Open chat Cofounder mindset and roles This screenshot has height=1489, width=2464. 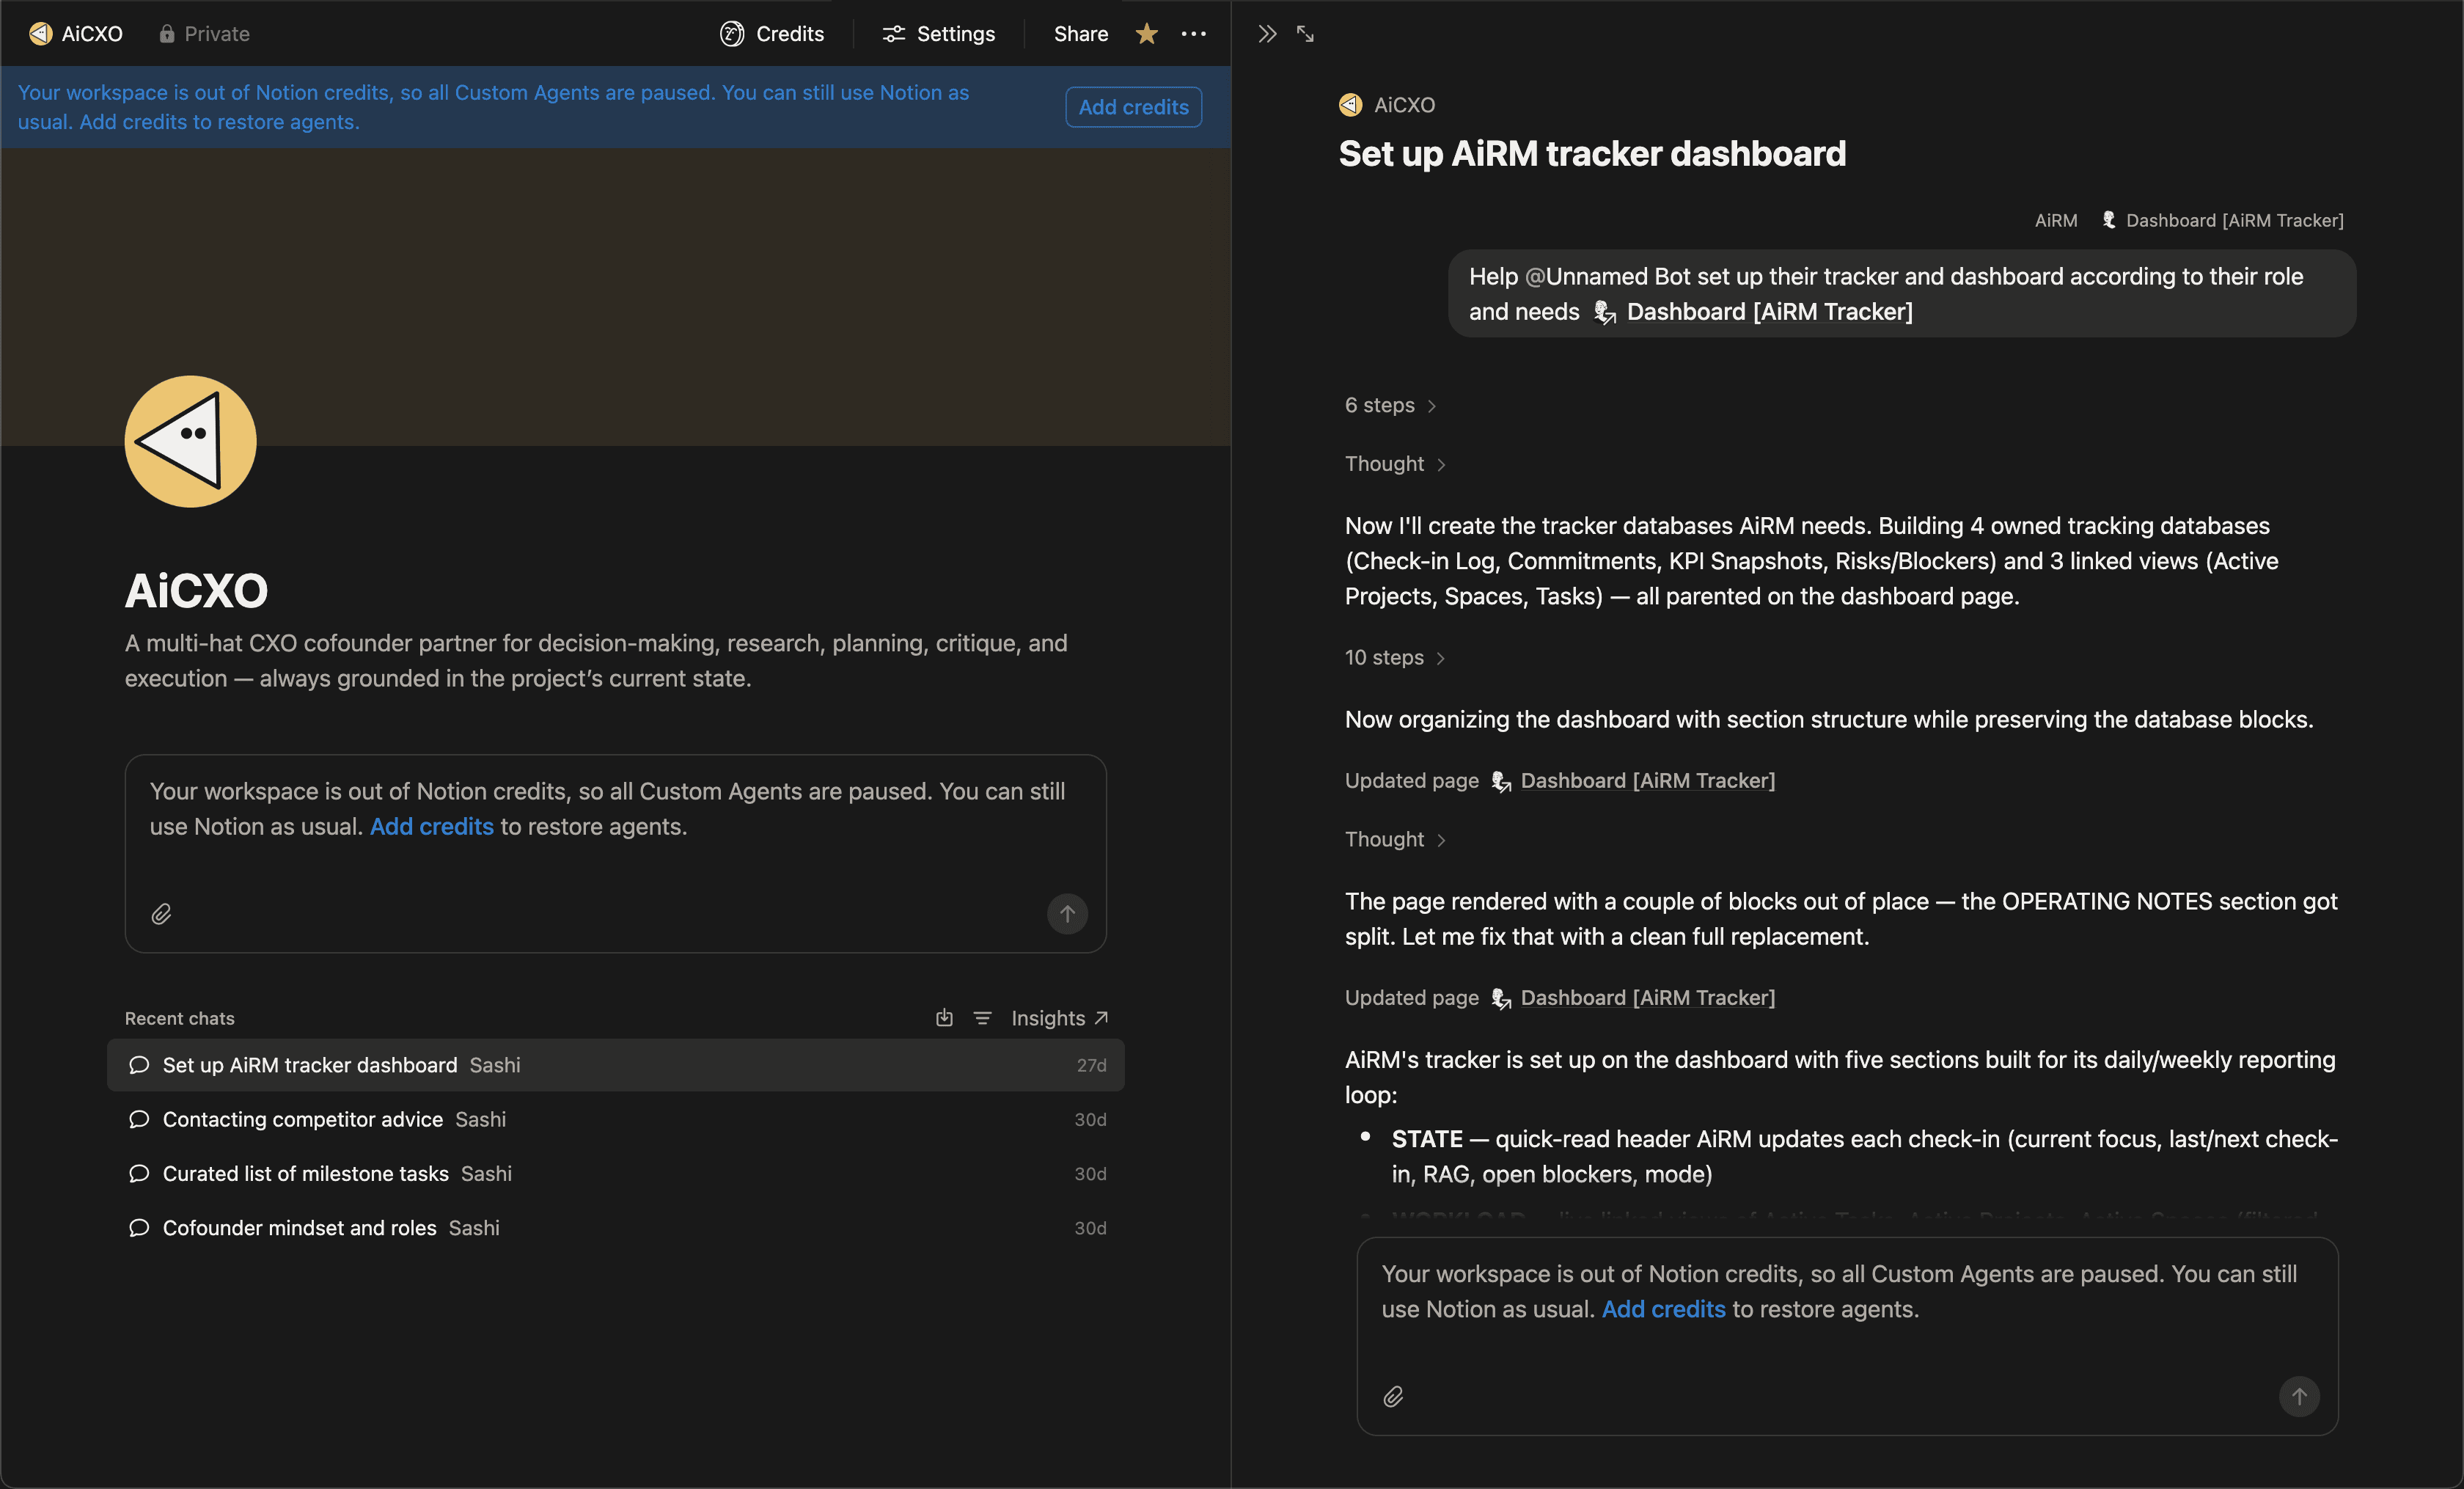pos(615,1228)
